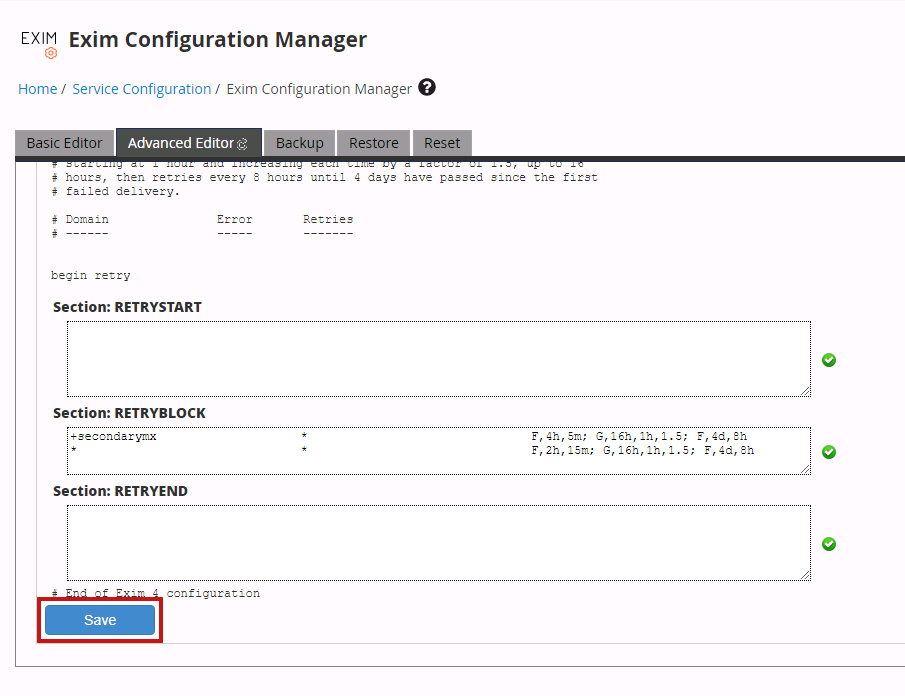Open the Reset tab
905x696 pixels.
[x=442, y=143]
